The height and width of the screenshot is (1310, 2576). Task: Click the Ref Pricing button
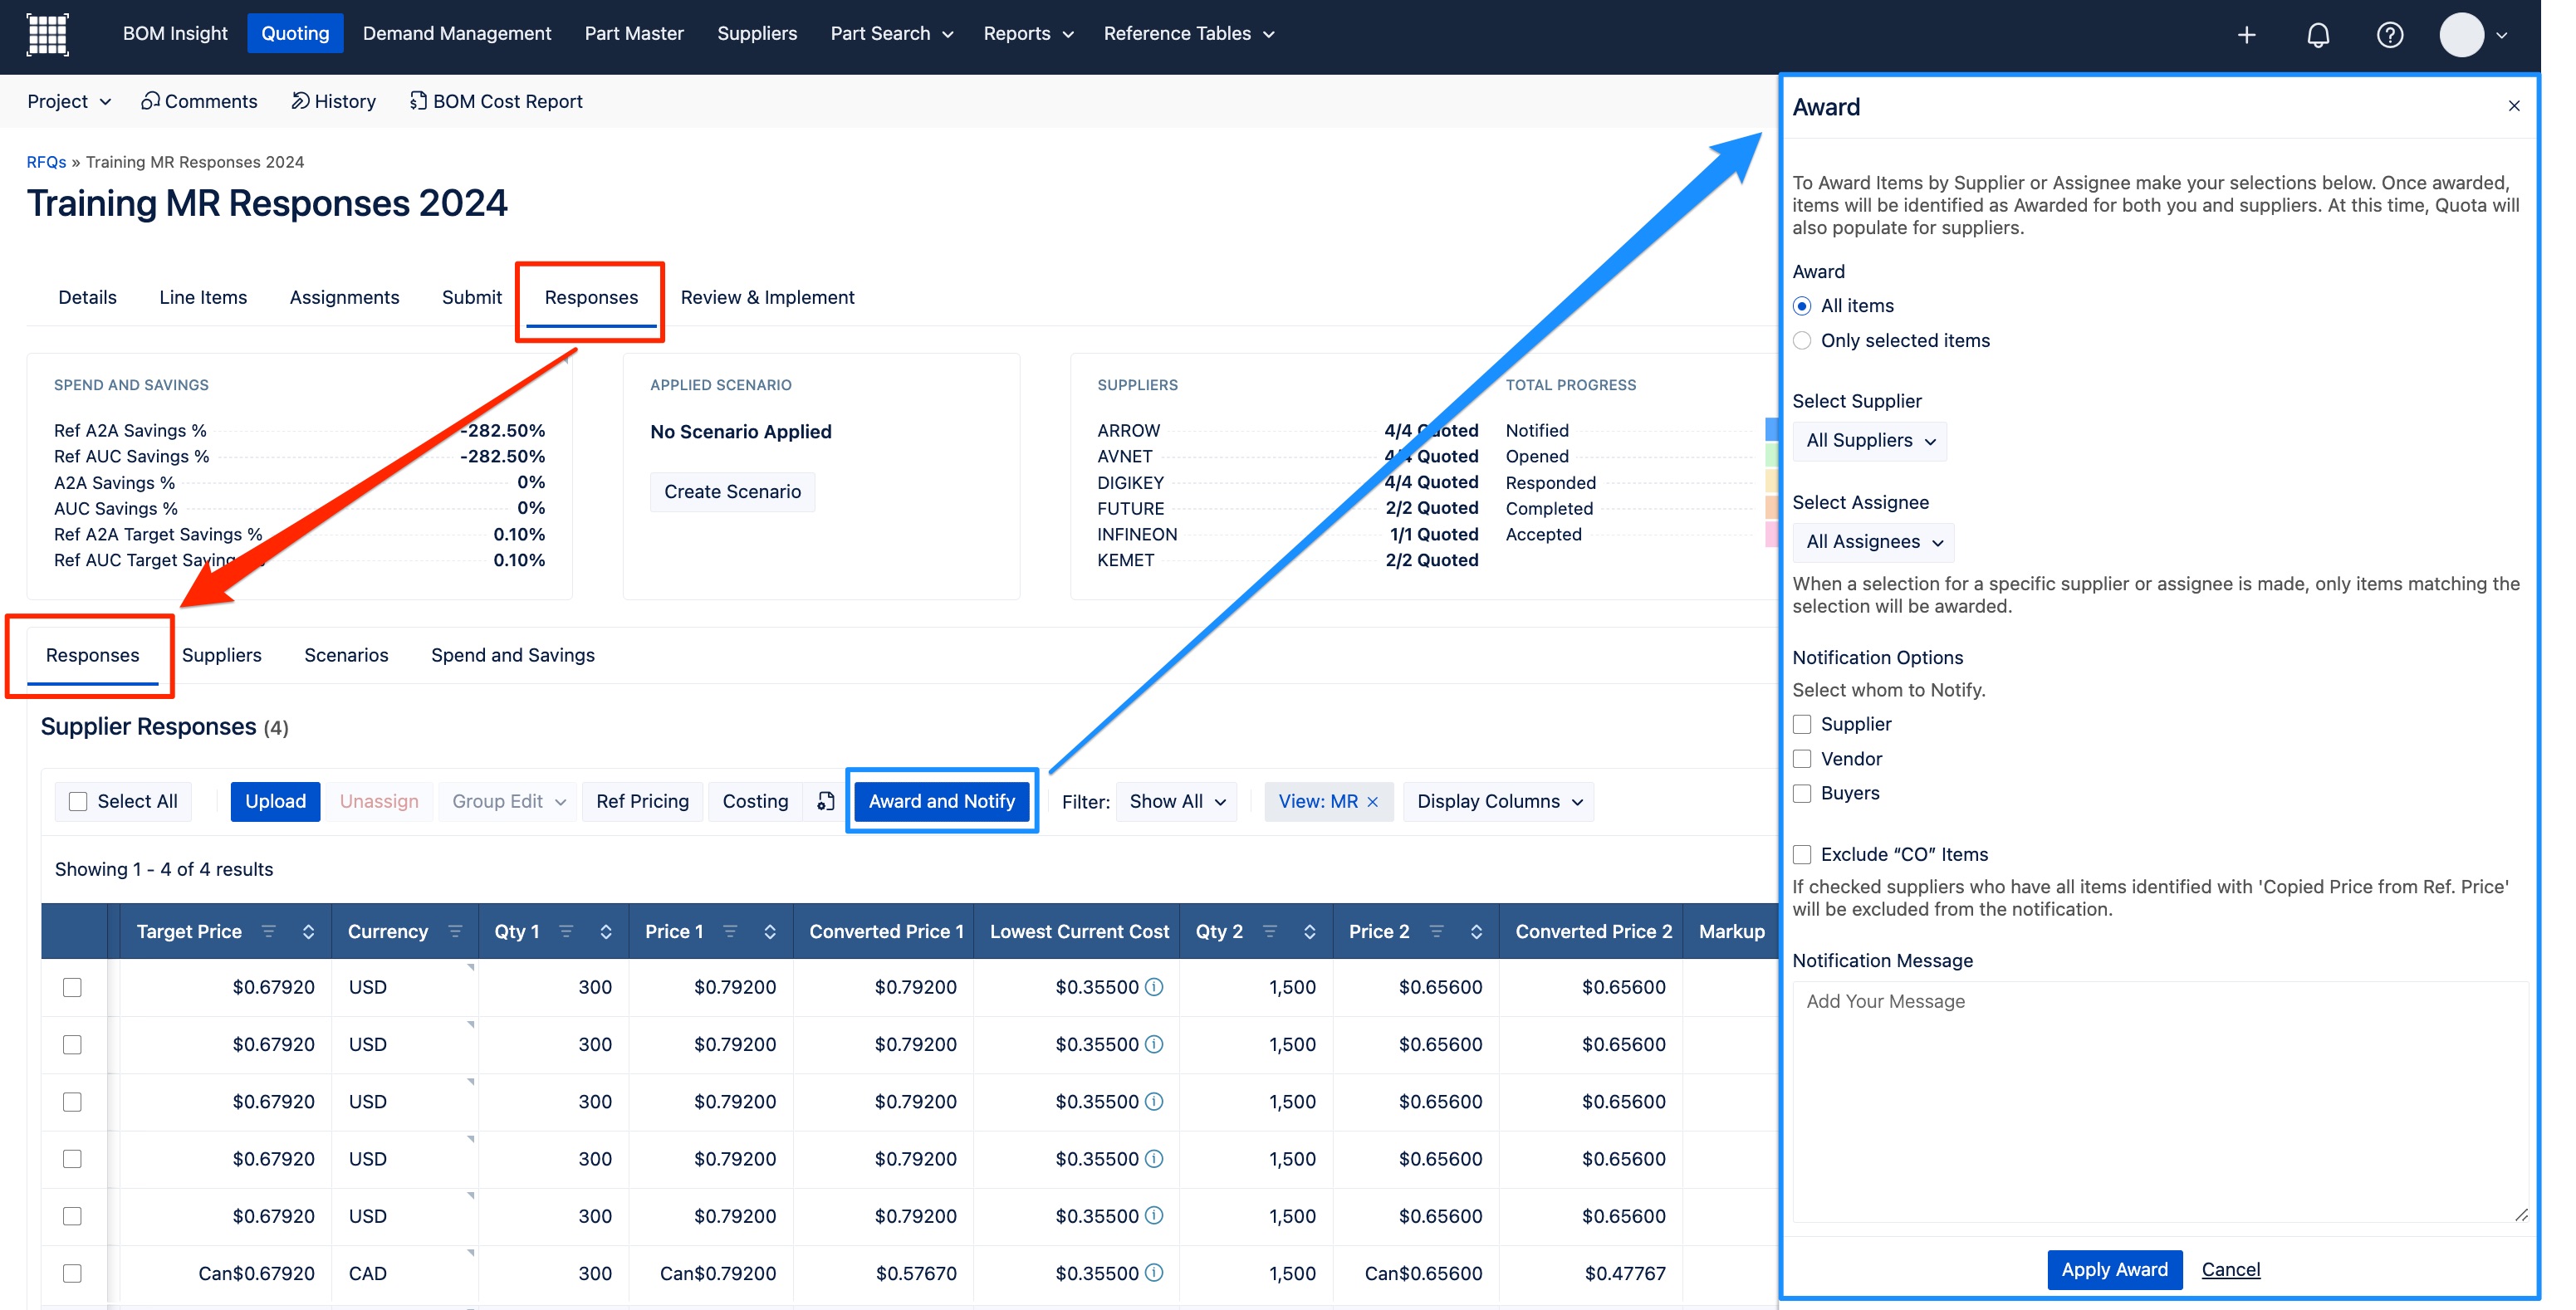642,801
